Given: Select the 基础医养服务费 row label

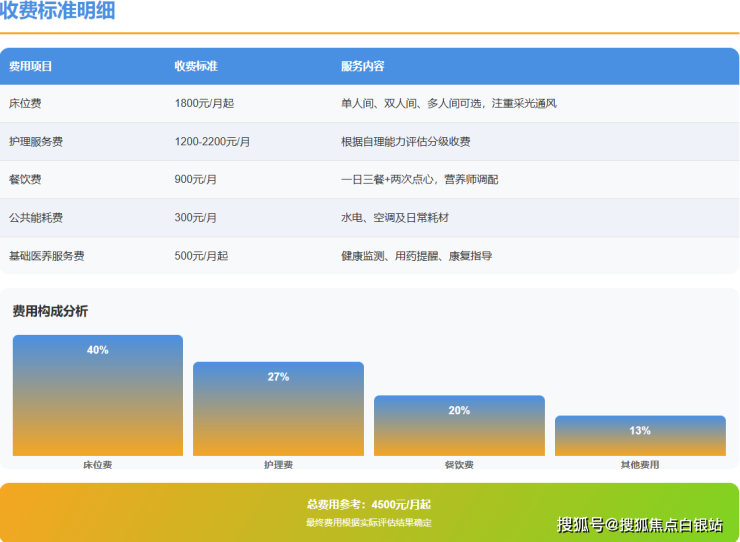Looking at the screenshot, I should pyautogui.click(x=46, y=256).
